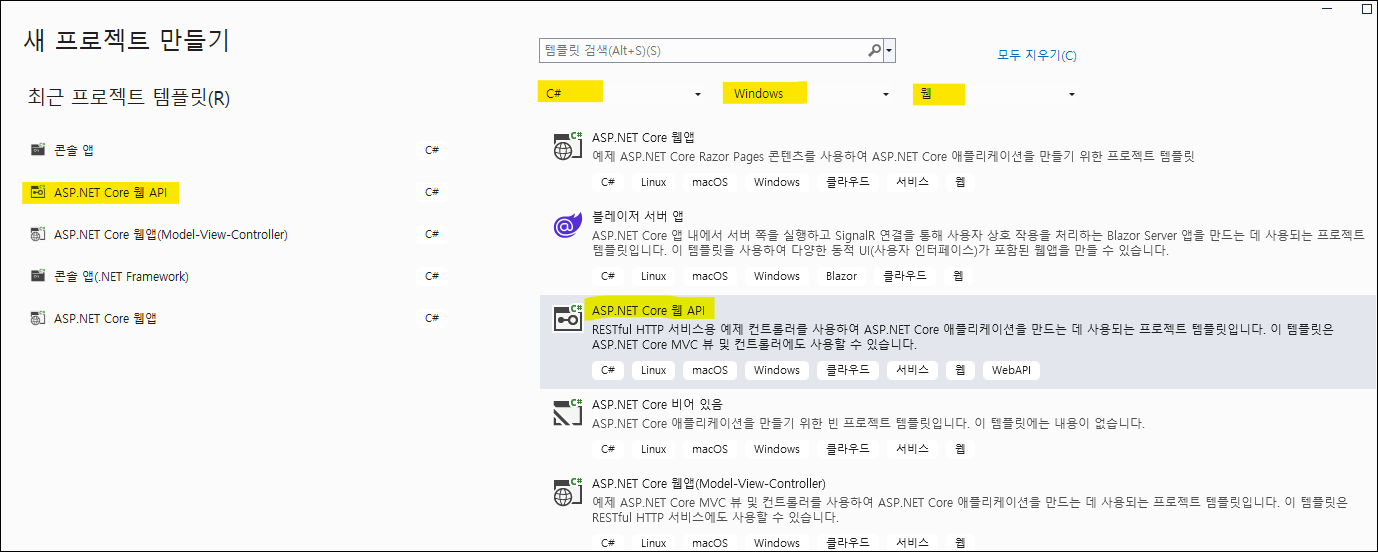The width and height of the screenshot is (1378, 552).
Task: Choose ASP.NET Core 웹앱 at bottom of recent templates
Action: 105,318
